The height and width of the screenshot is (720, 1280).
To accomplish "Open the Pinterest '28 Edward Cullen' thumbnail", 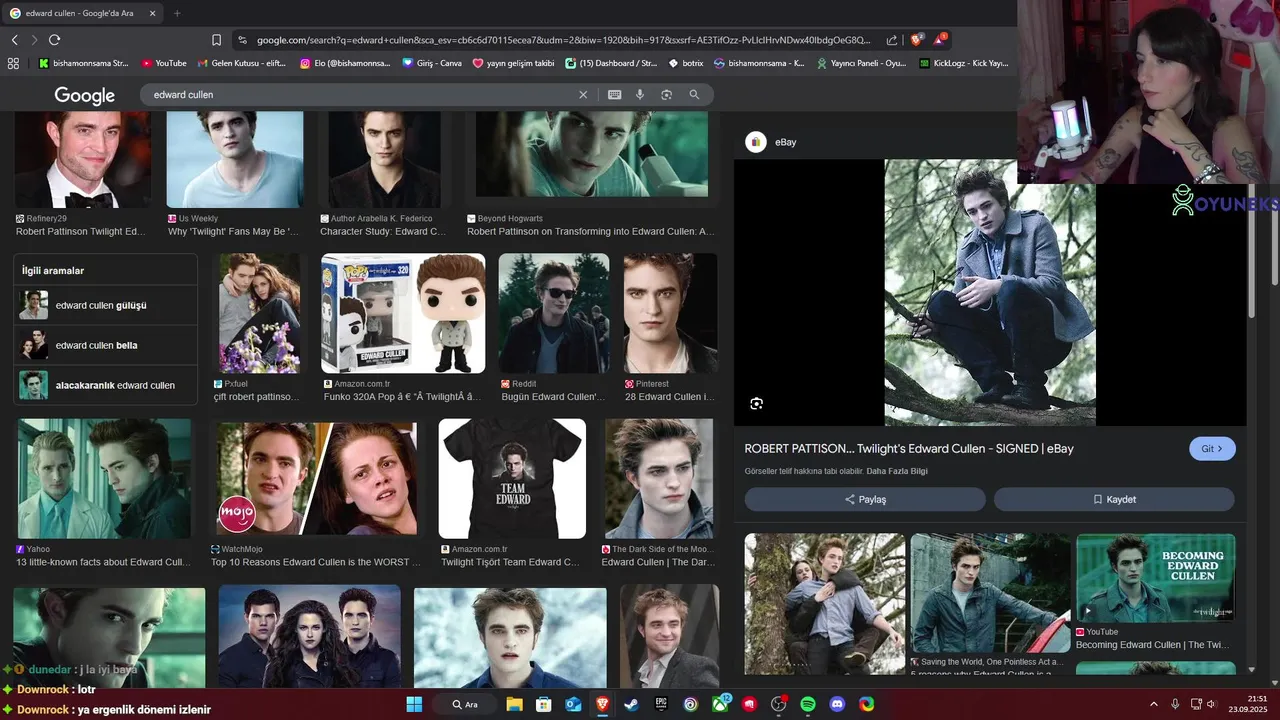I will tap(670, 313).
